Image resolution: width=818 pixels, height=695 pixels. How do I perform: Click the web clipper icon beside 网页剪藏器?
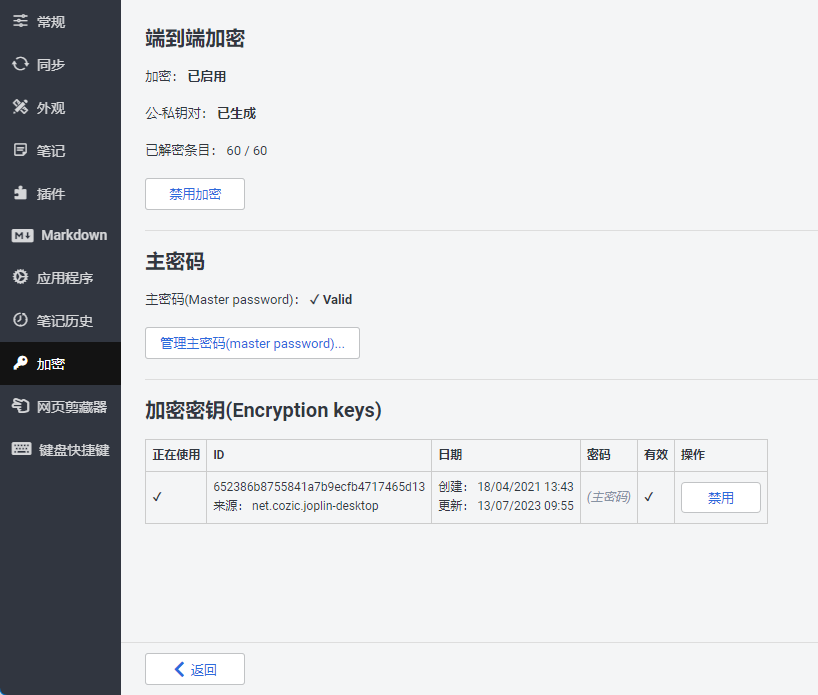[21, 405]
